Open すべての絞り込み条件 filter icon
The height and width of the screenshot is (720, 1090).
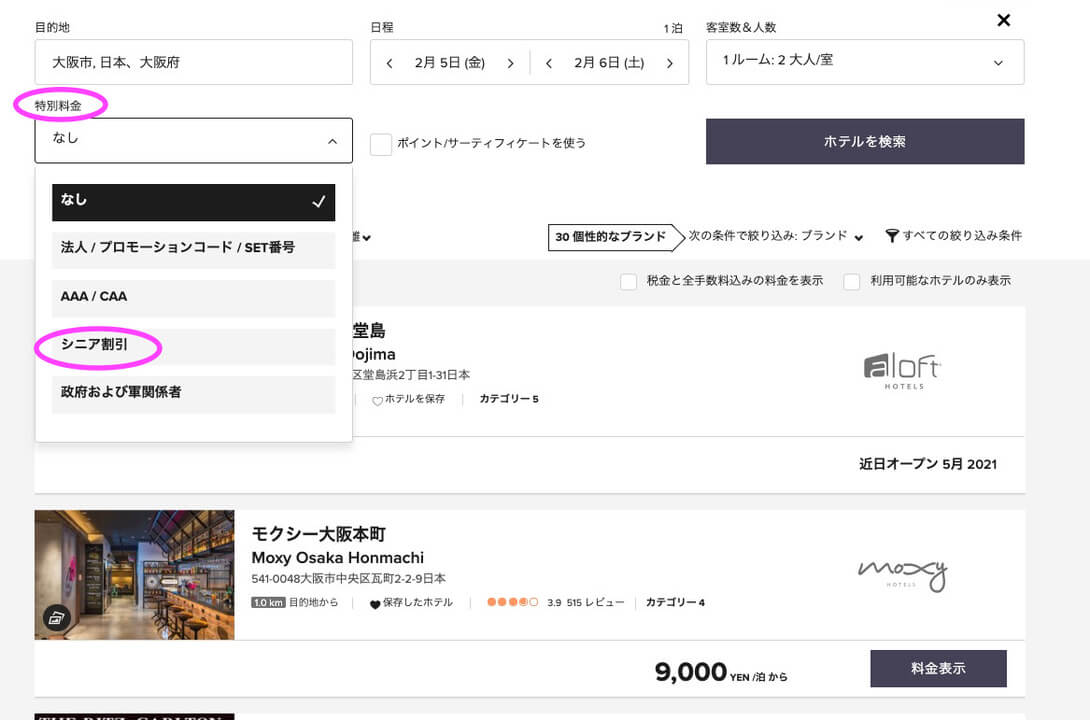click(892, 236)
